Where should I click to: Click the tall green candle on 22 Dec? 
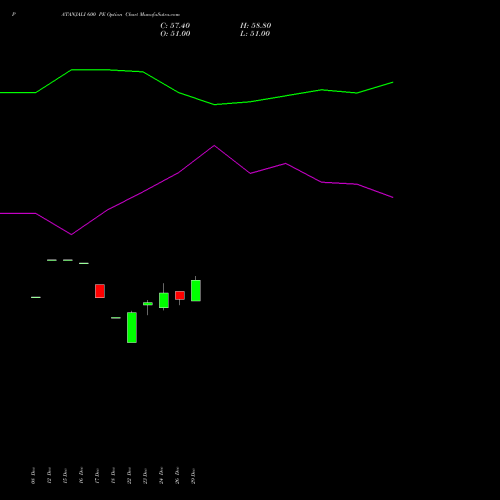(132, 327)
